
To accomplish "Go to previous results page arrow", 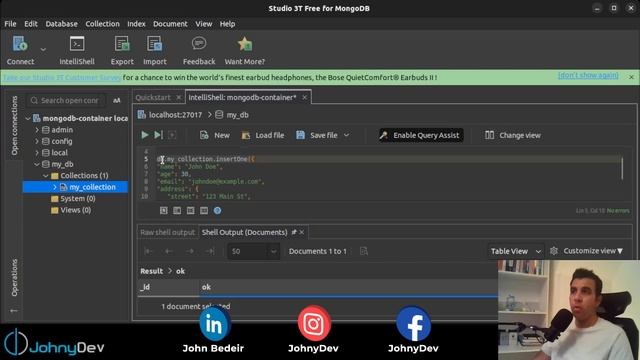I will [169, 251].
